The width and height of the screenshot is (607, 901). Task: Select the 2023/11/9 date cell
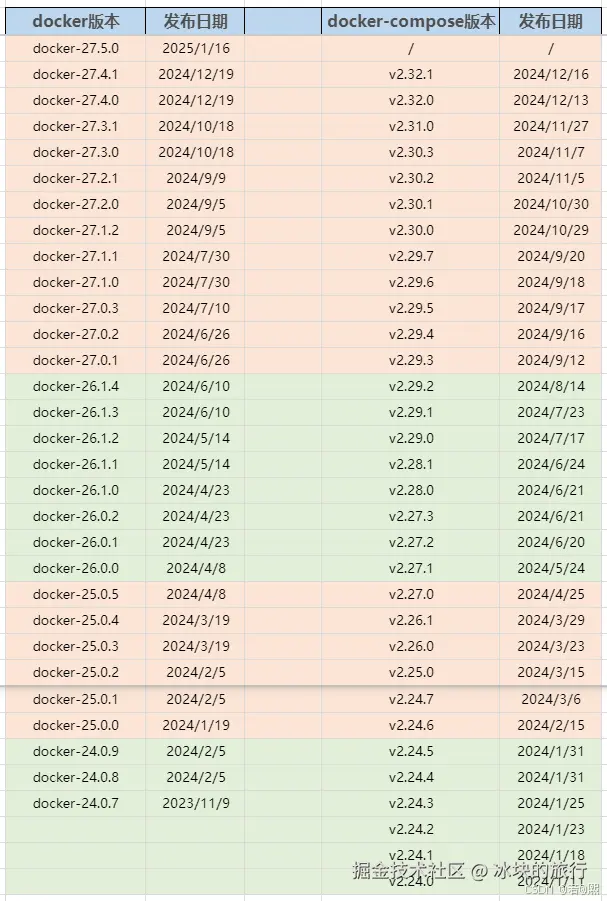pyautogui.click(x=195, y=803)
